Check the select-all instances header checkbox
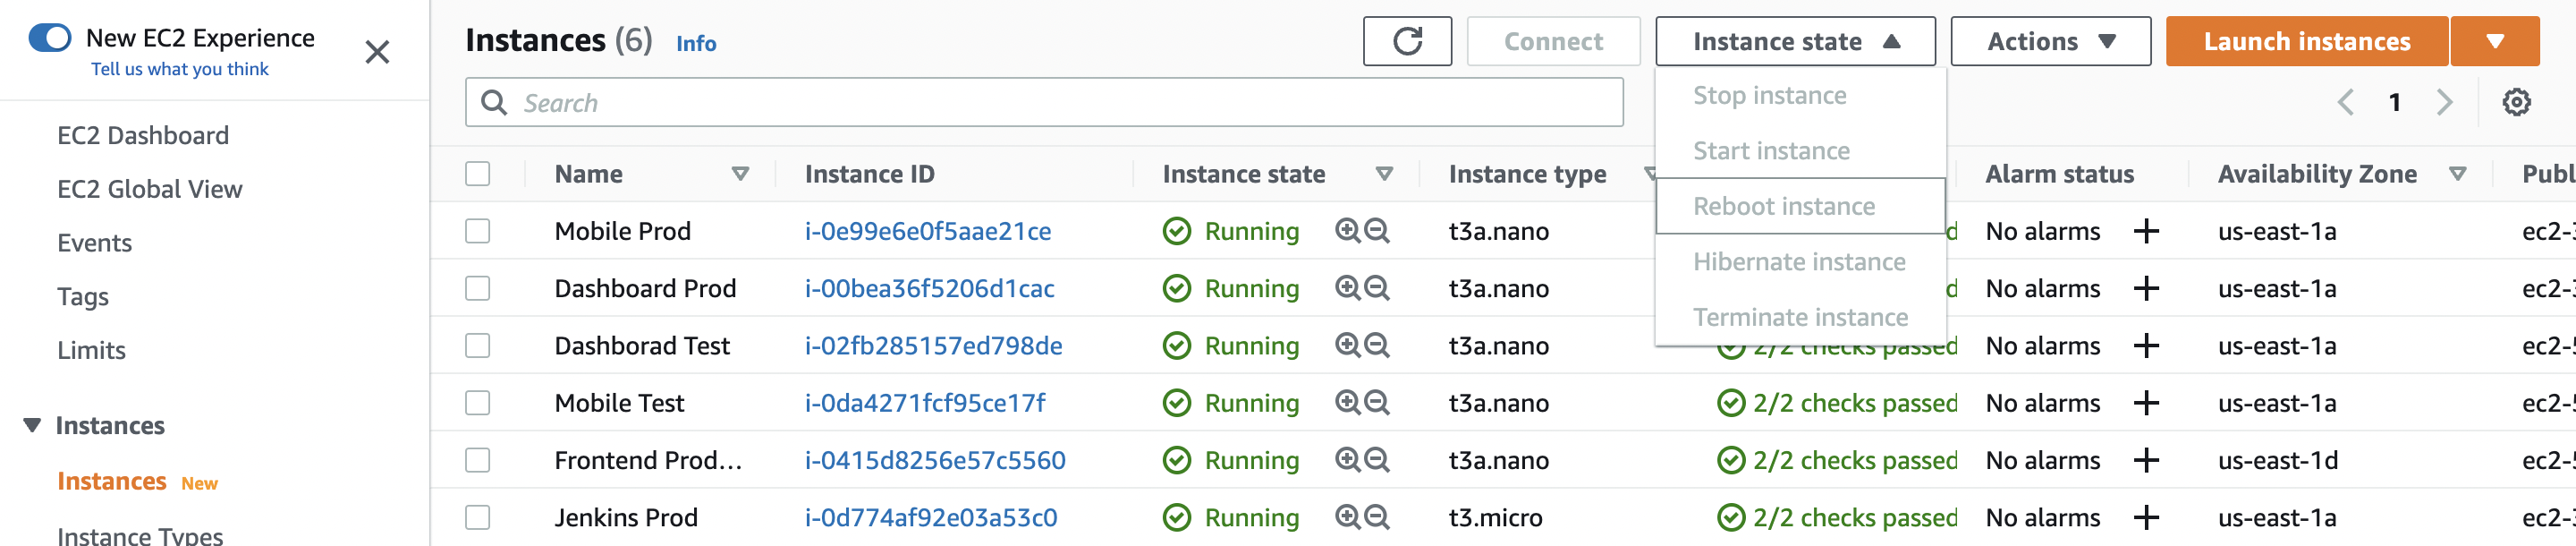This screenshot has width=2576, height=546. coord(478,174)
